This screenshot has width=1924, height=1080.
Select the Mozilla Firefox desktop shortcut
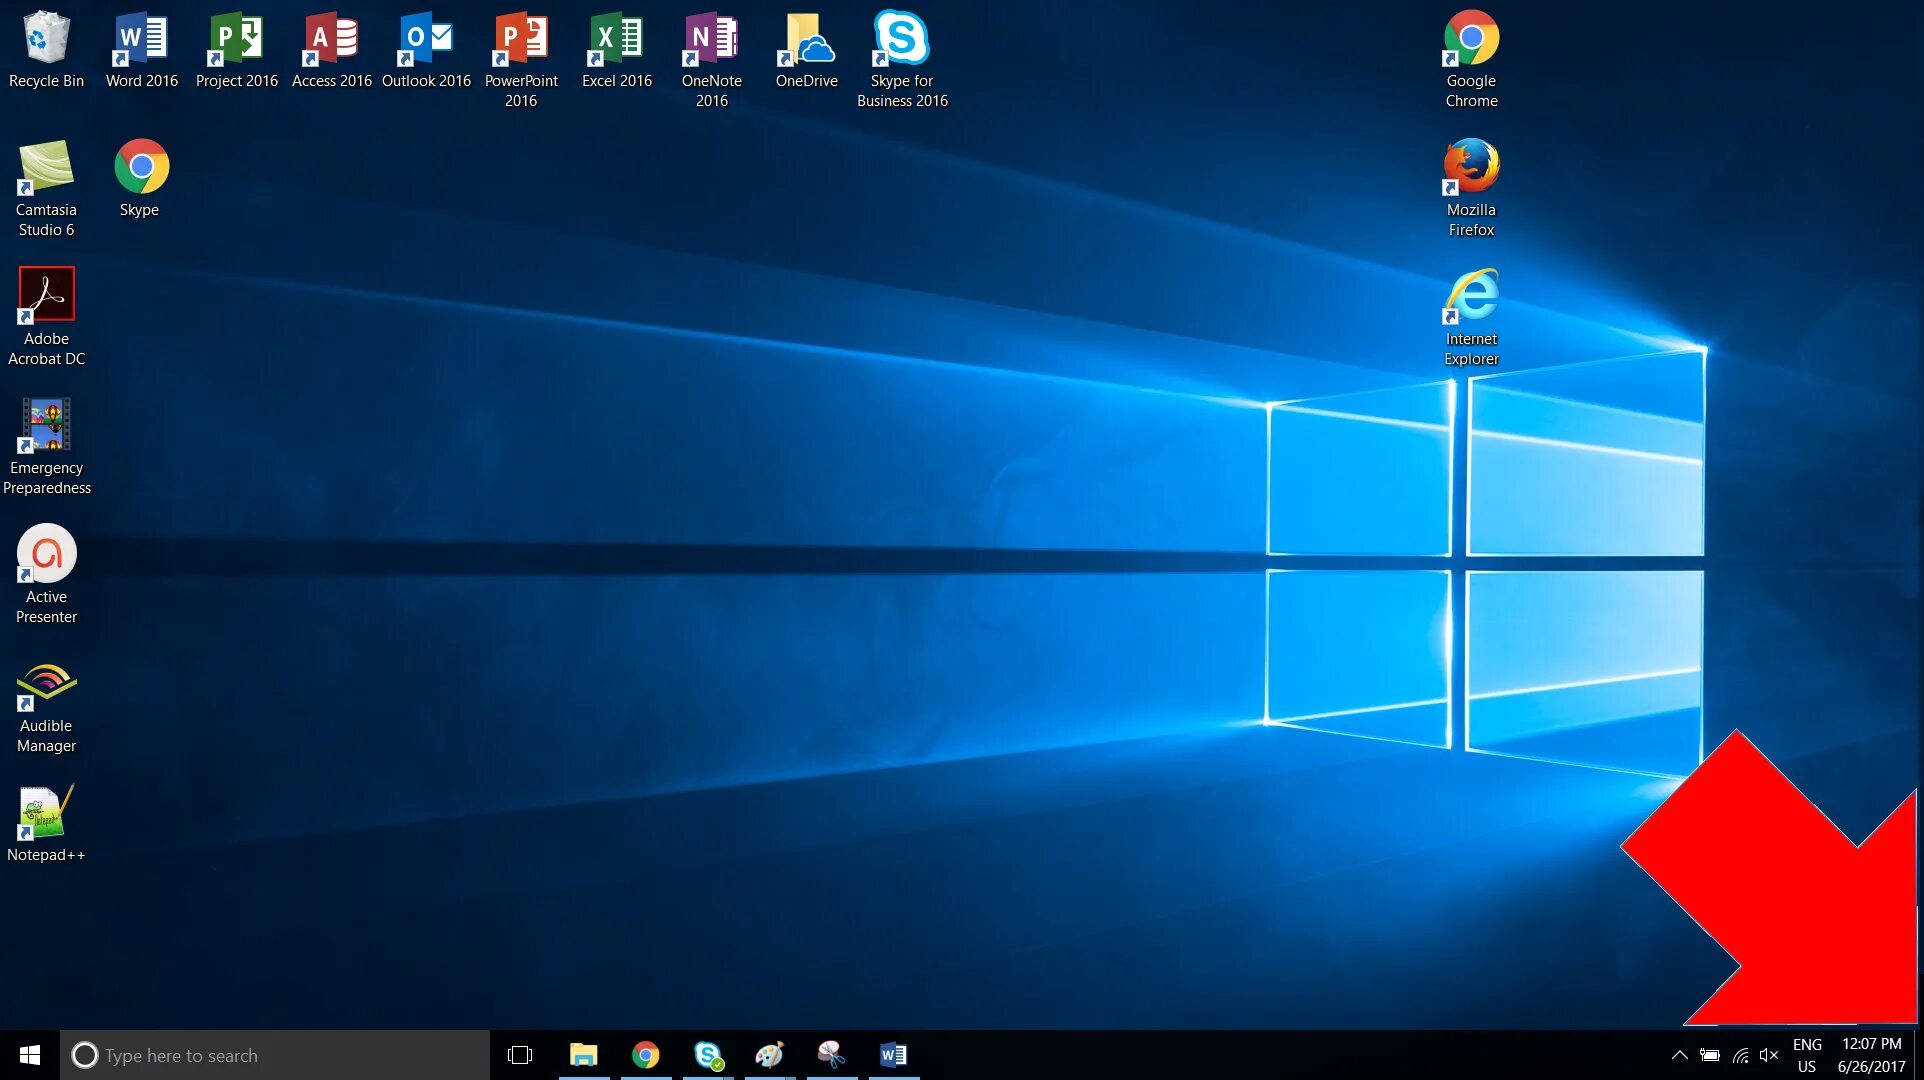click(1471, 188)
